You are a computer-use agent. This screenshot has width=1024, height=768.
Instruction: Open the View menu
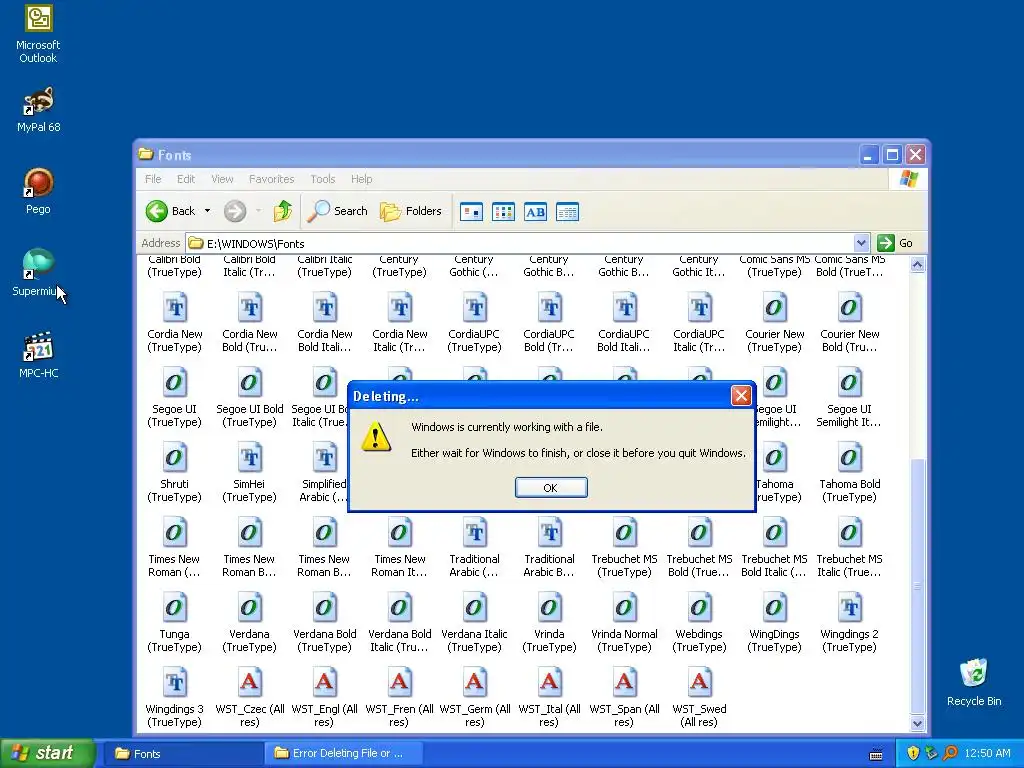[x=222, y=179]
